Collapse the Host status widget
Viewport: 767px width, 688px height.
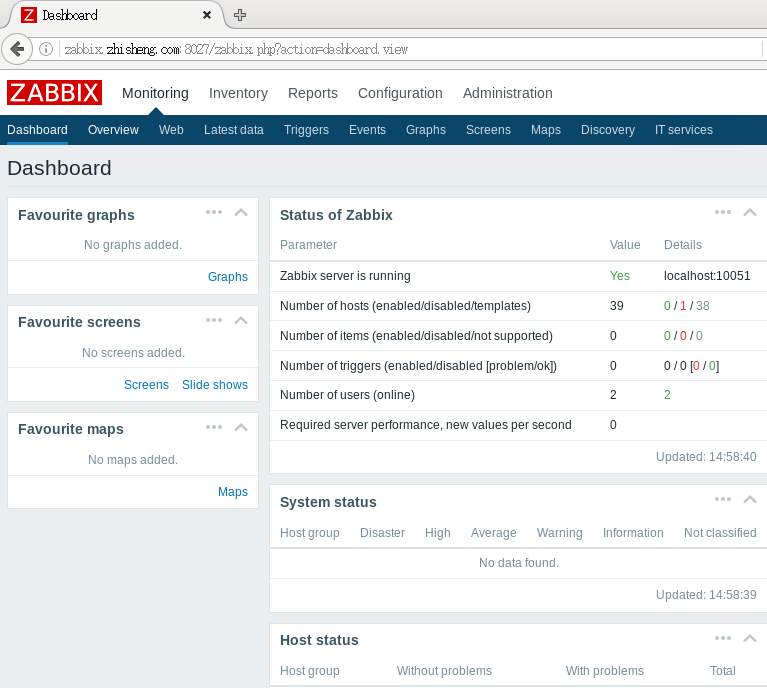(750, 638)
